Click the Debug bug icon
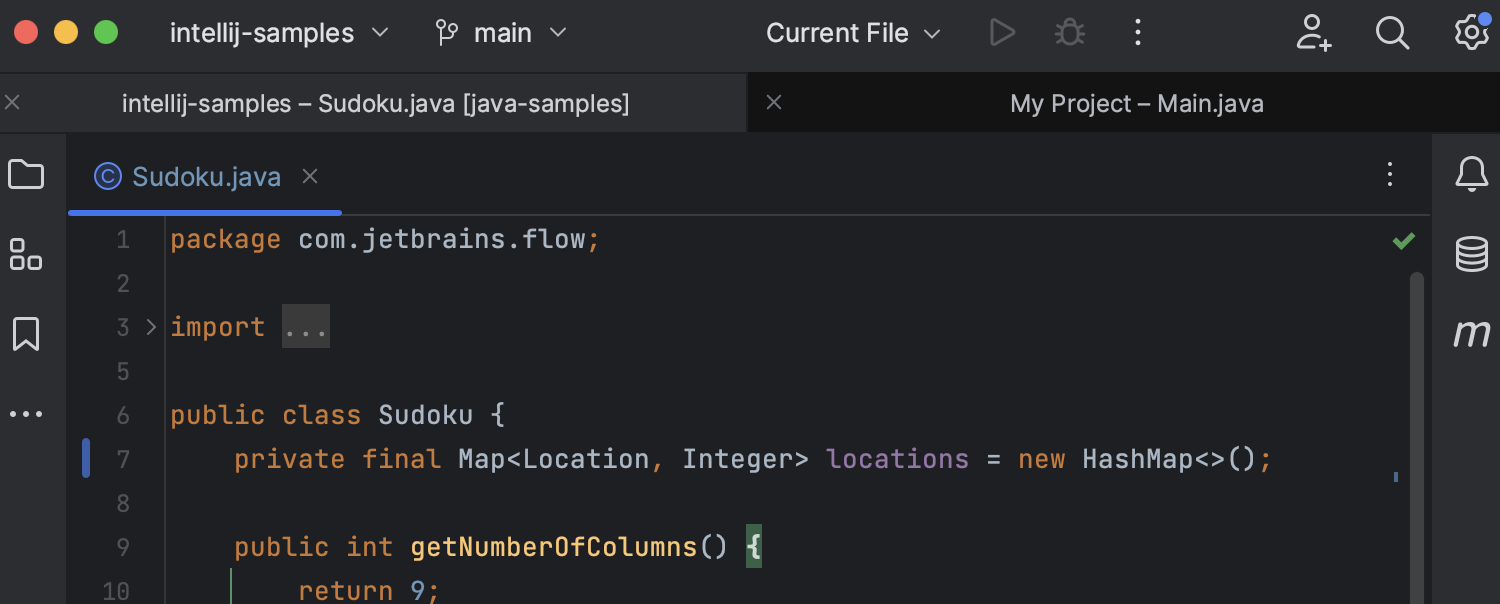1500x604 pixels. point(1070,33)
